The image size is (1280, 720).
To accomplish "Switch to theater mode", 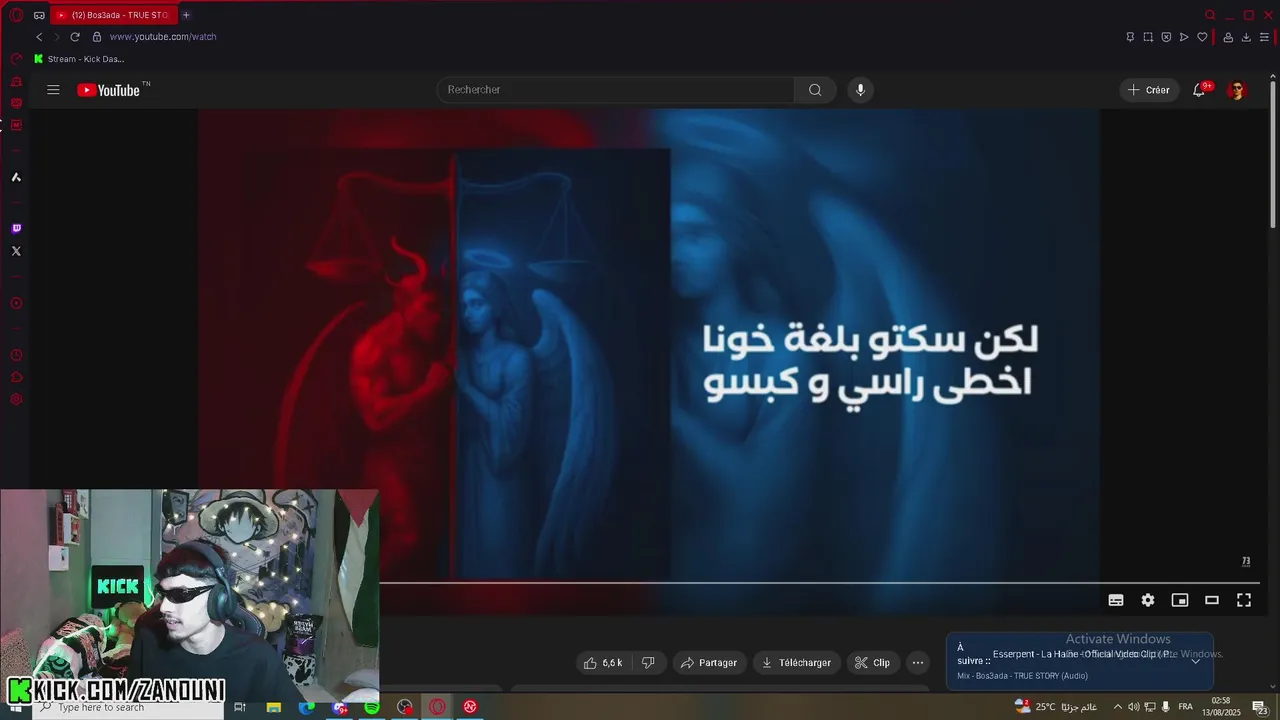I will coord(1212,600).
